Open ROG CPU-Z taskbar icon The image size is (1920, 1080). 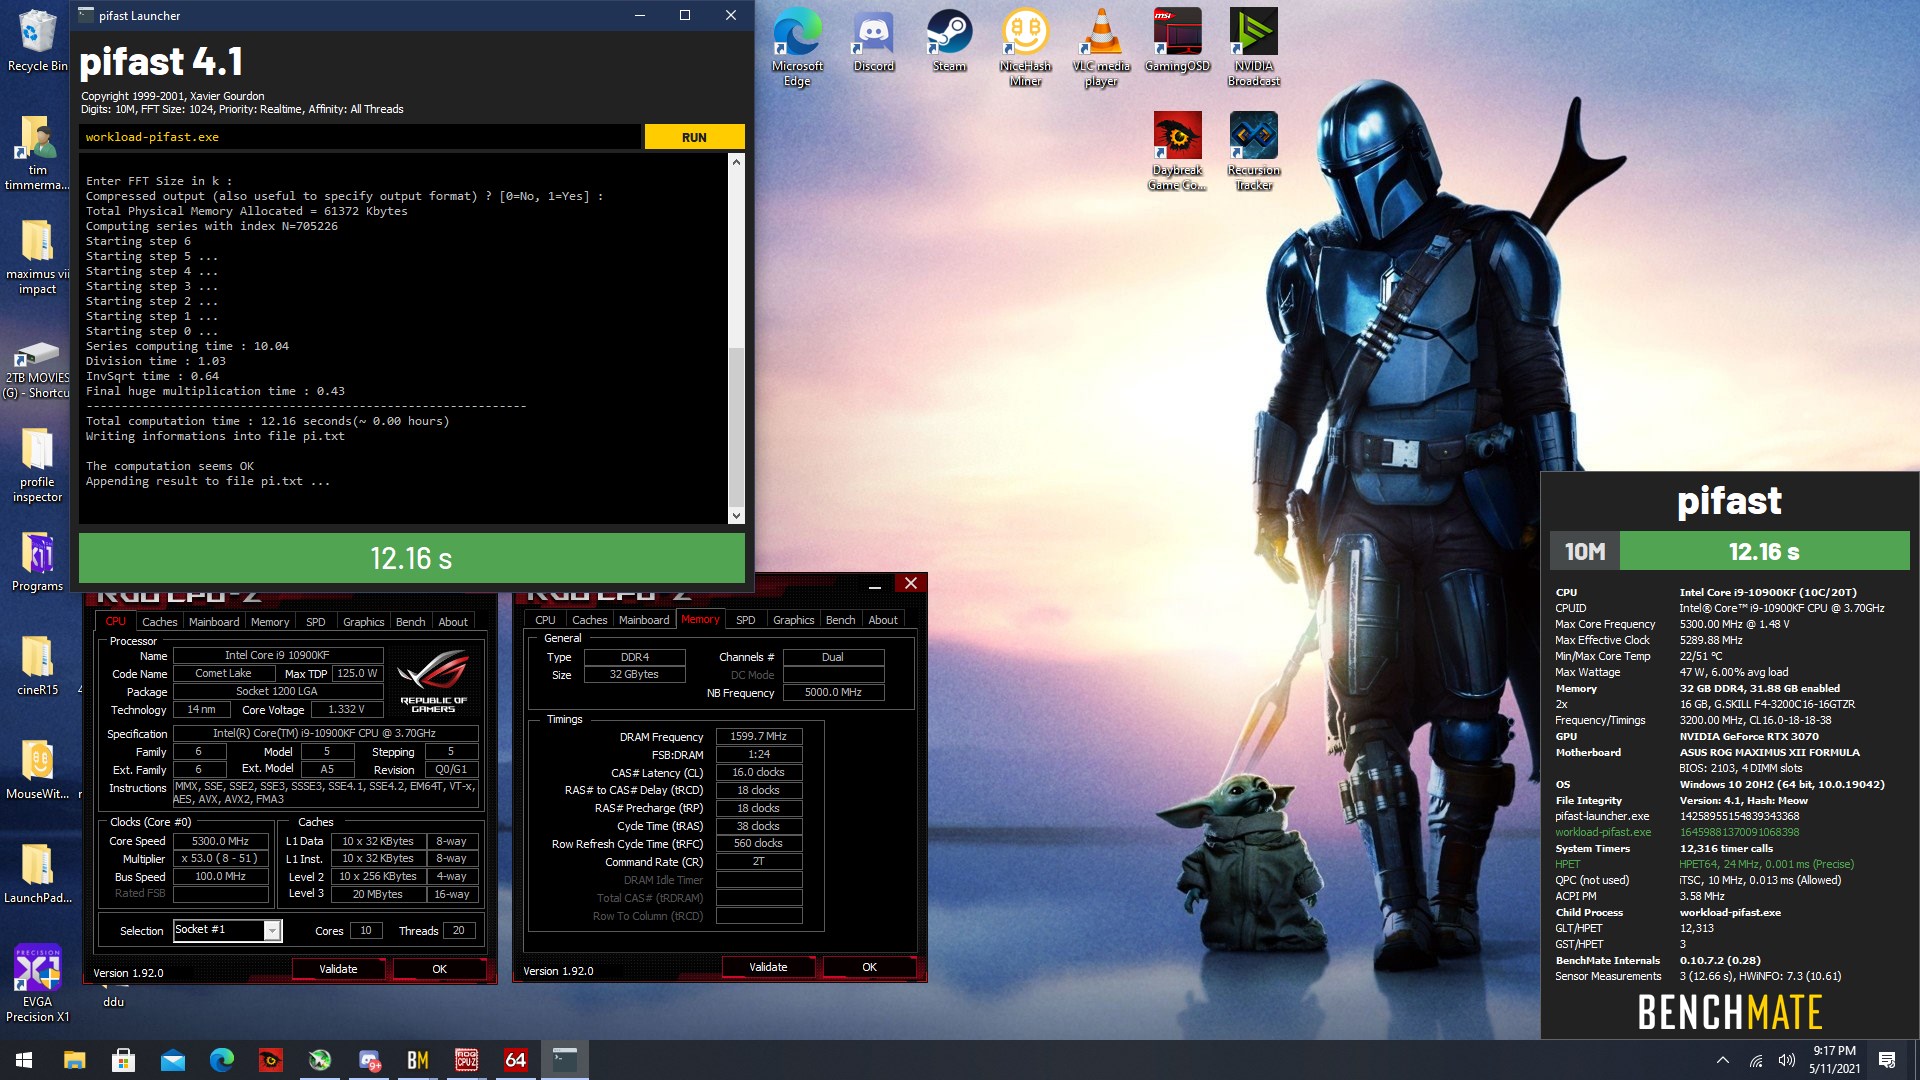click(466, 1060)
